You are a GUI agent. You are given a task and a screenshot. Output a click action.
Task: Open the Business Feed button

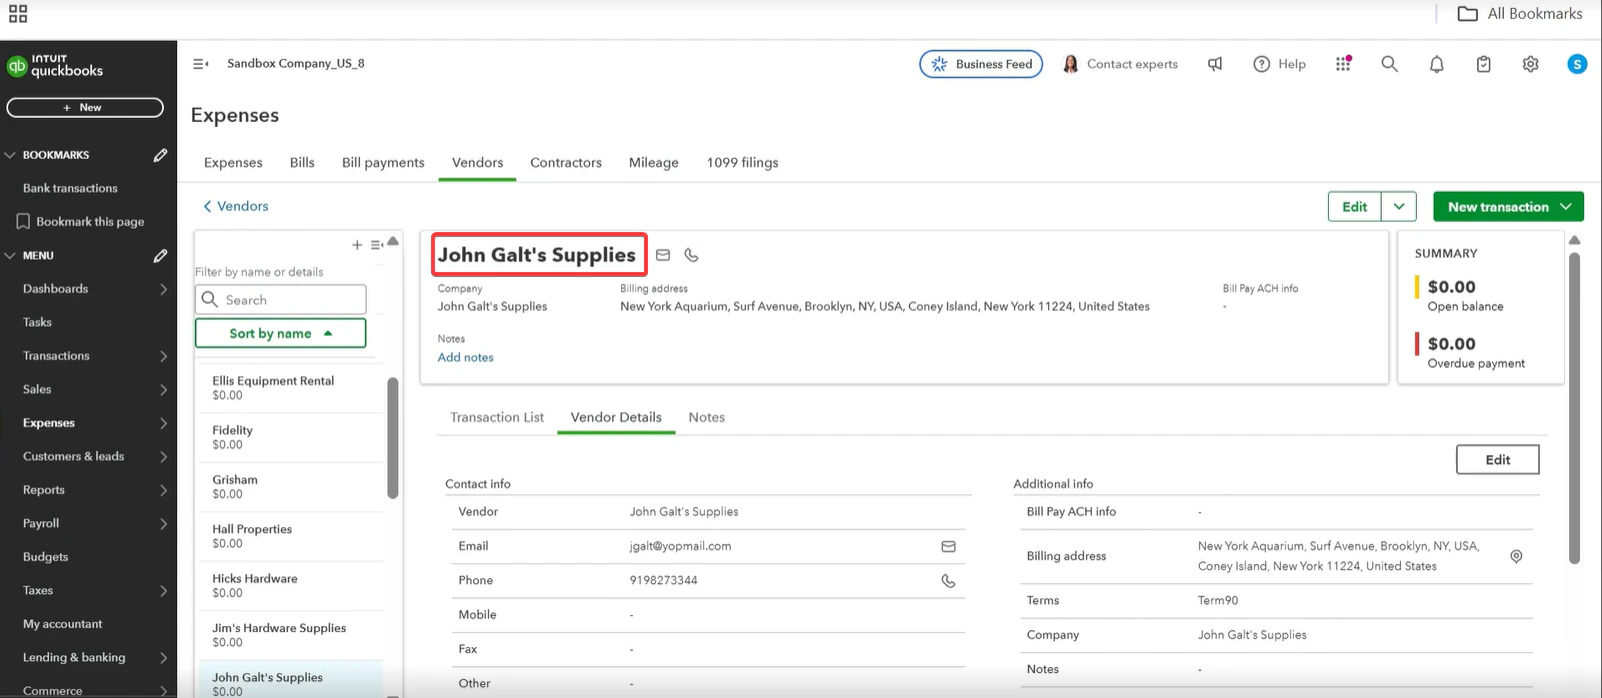pyautogui.click(x=981, y=64)
